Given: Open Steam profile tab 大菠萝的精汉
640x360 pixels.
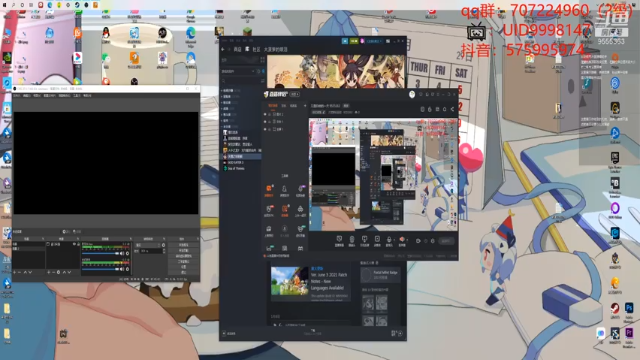Looking at the screenshot, I should click(x=276, y=49).
